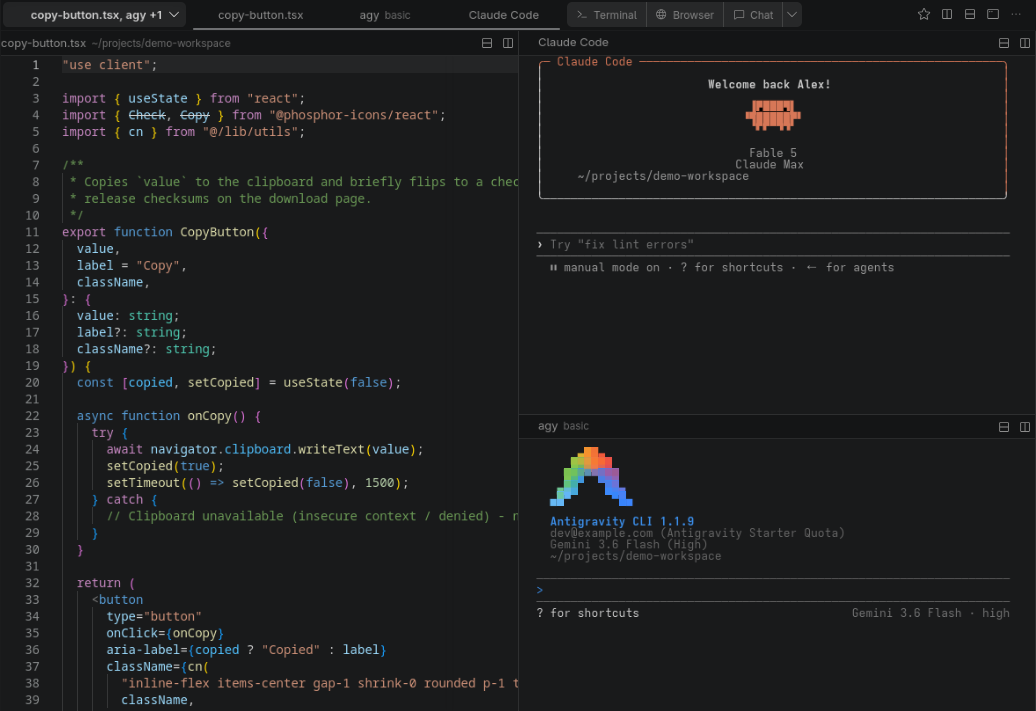Screen dimensions: 1036x711
Task: Split Claude Code pane horizontally
Action: tap(1004, 43)
